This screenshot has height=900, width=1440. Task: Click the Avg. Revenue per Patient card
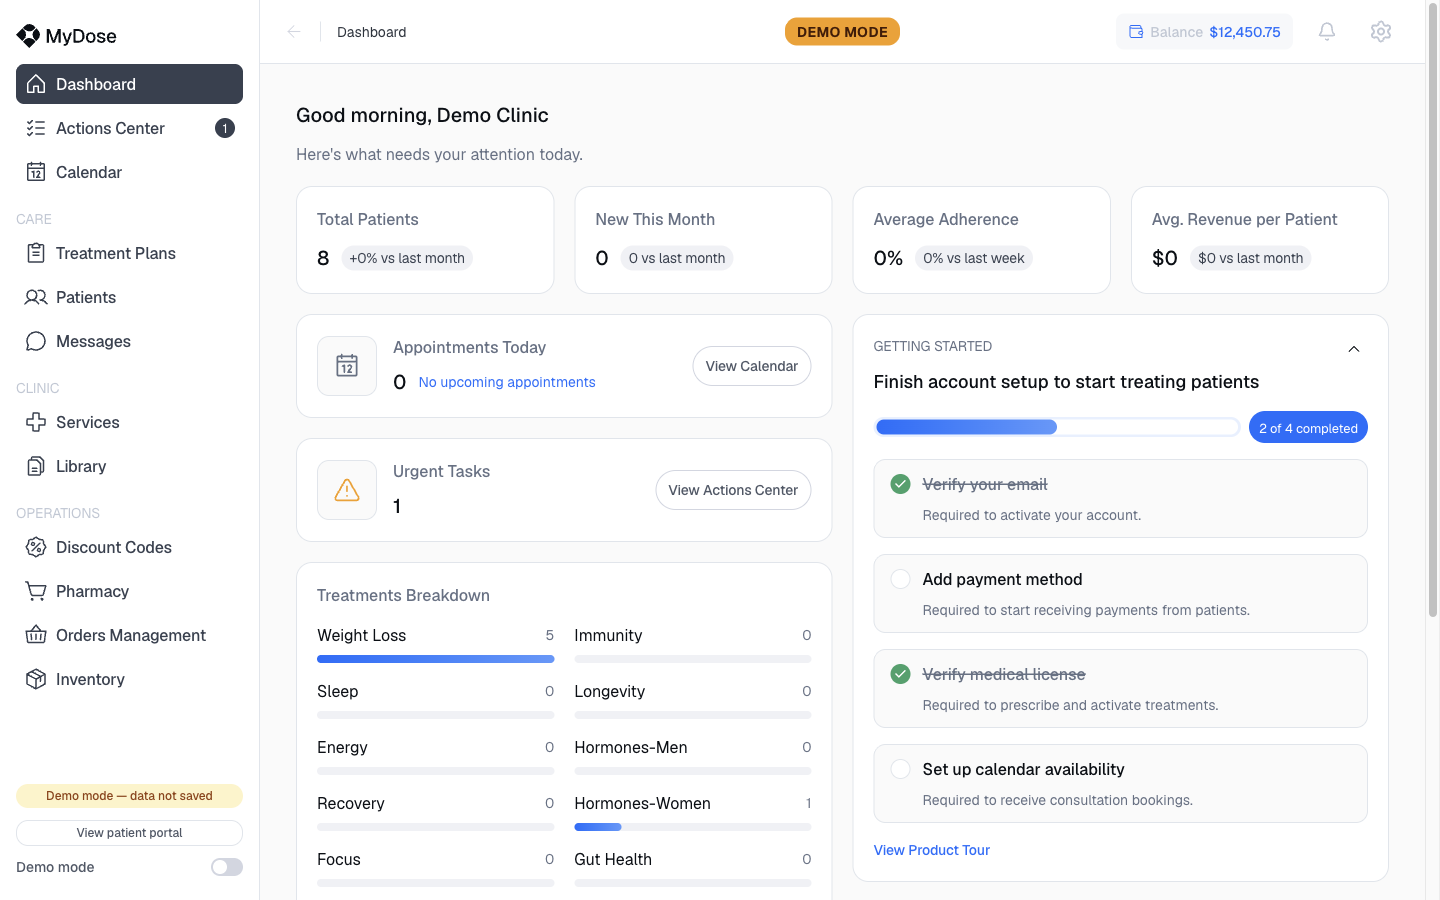1260,240
